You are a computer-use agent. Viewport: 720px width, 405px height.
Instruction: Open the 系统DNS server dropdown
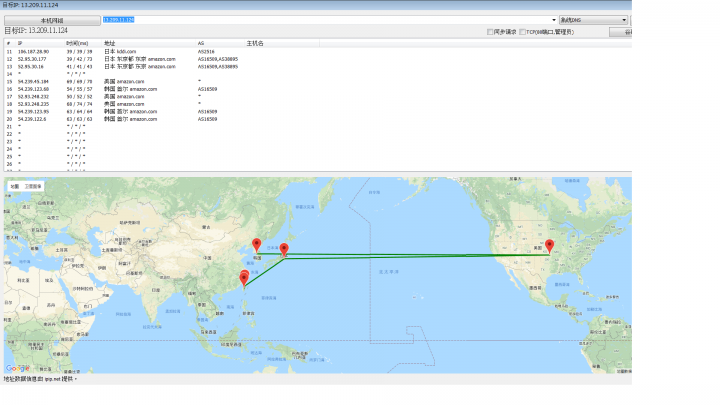593,20
